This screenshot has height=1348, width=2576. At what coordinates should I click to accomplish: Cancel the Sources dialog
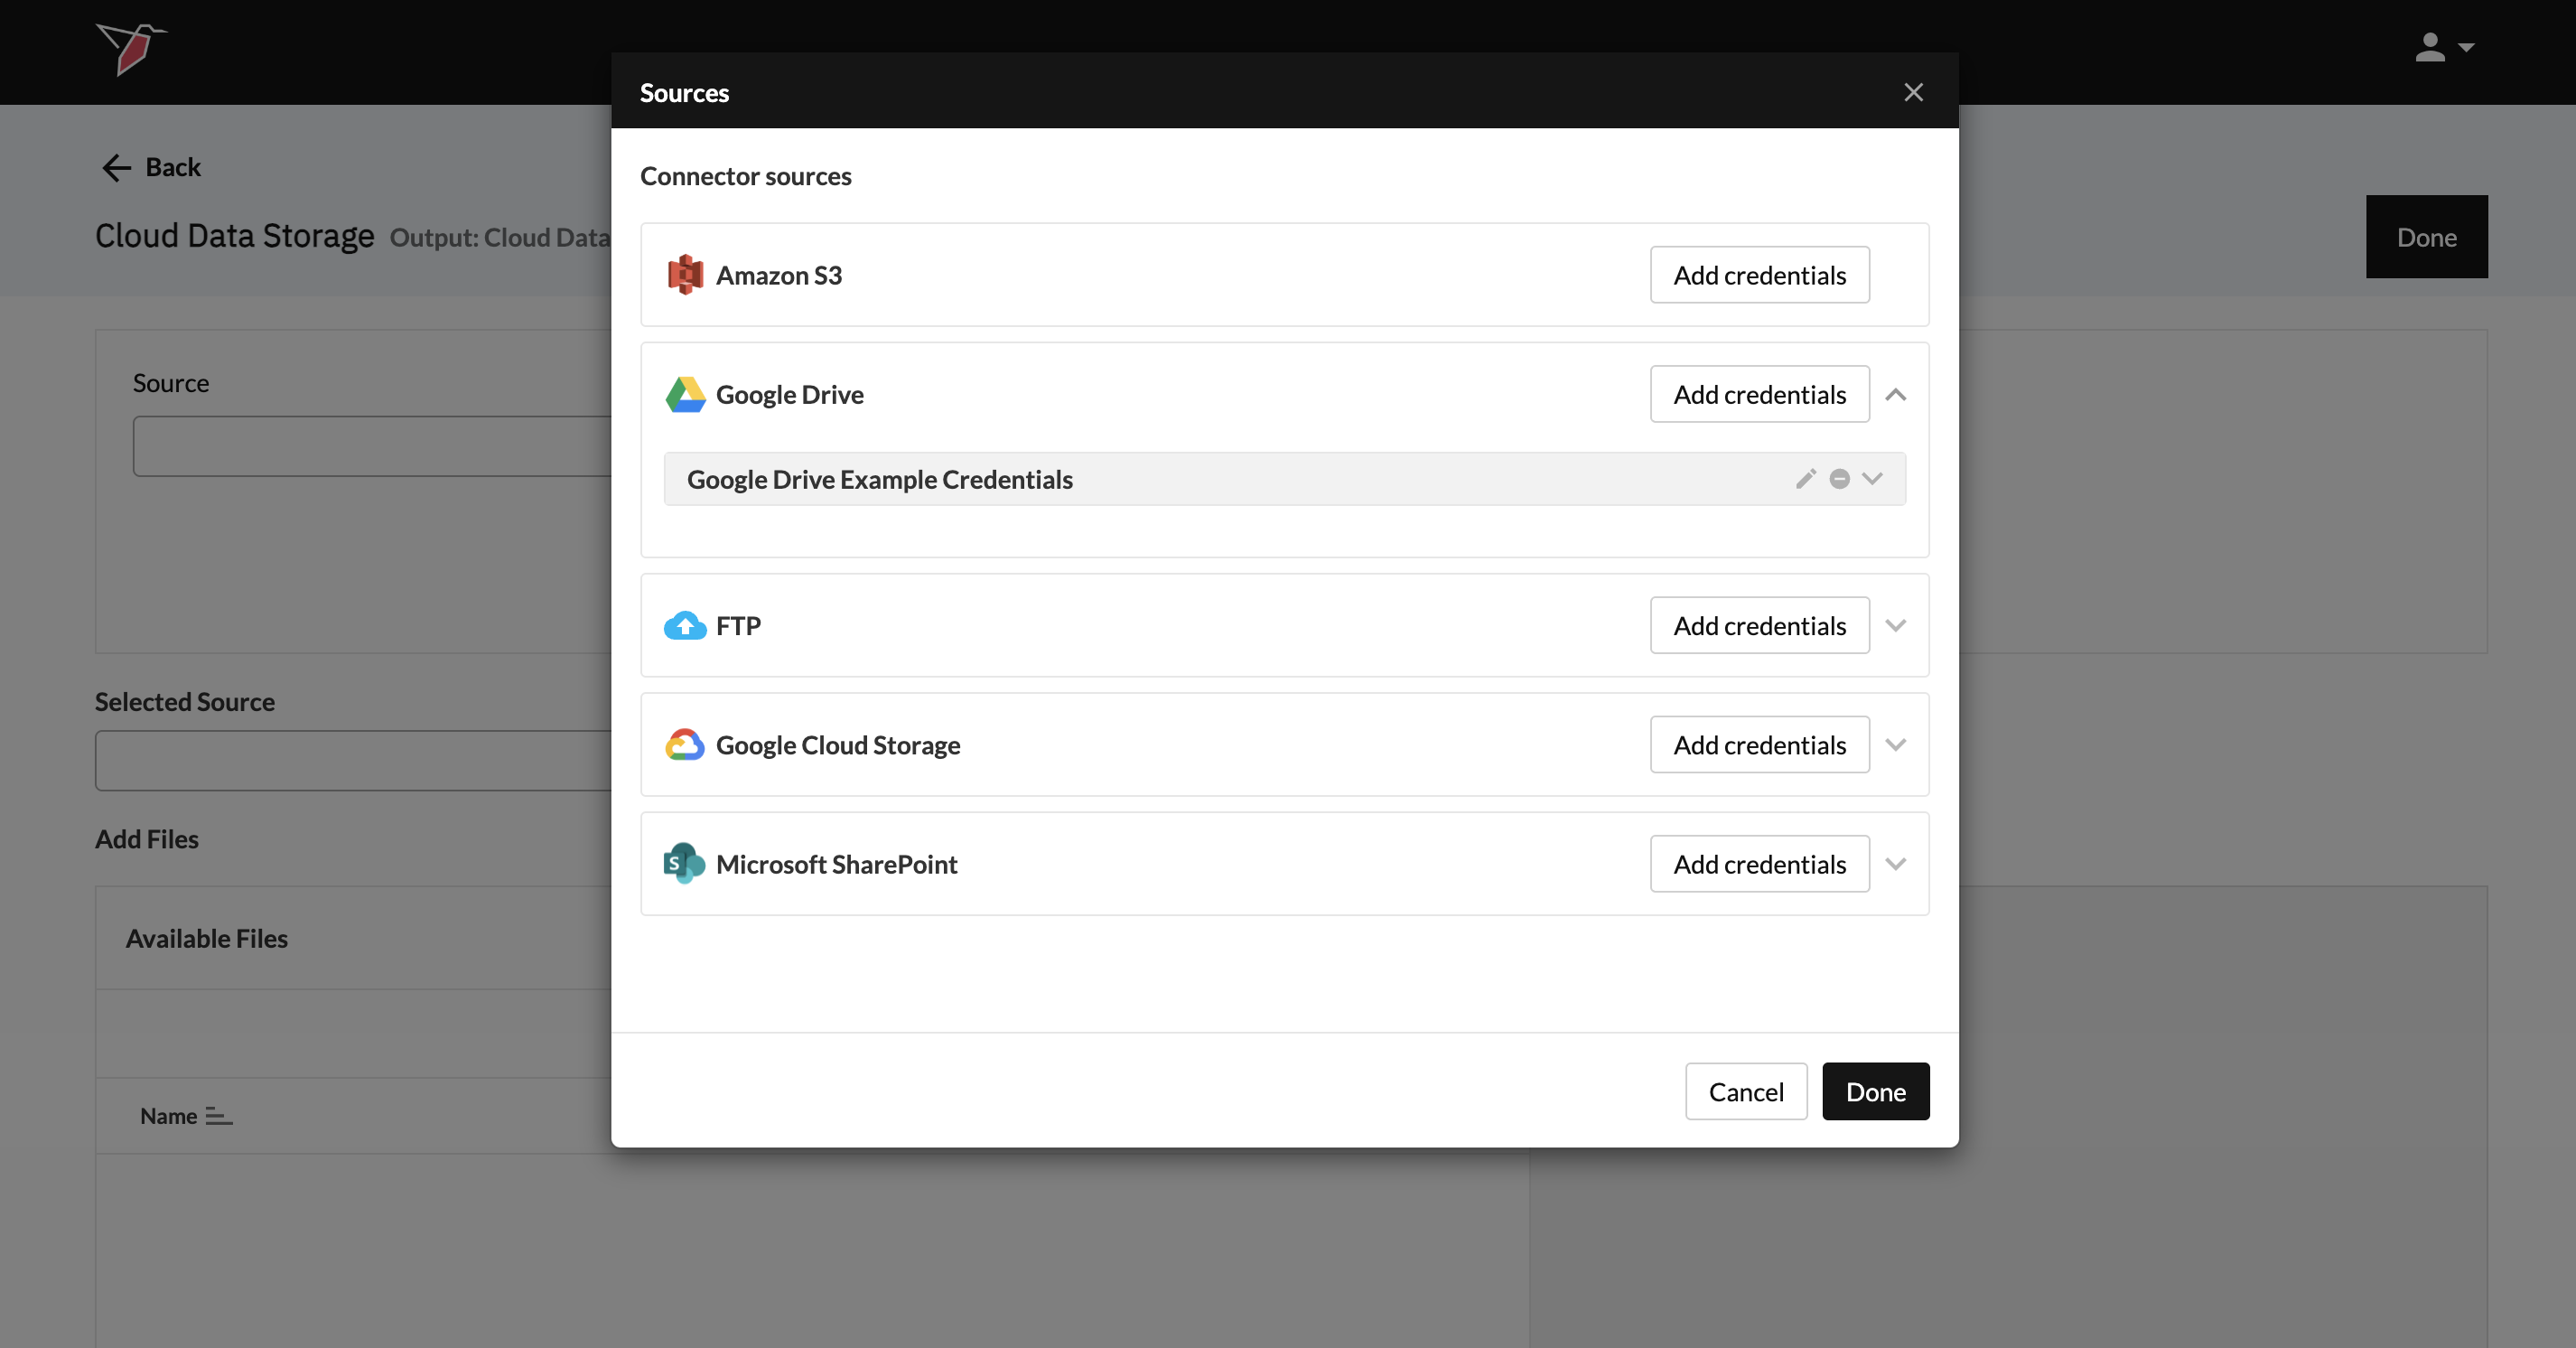pos(1745,1092)
